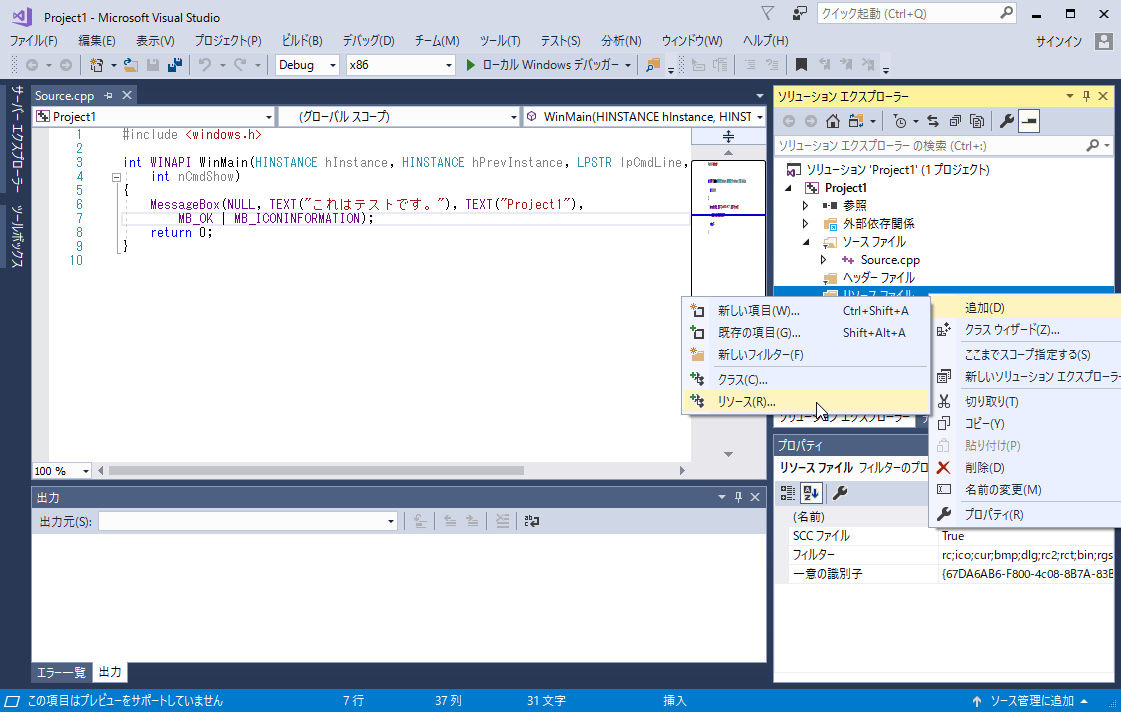Click the Save All double-disk icon
The height and width of the screenshot is (712, 1121).
point(174,65)
